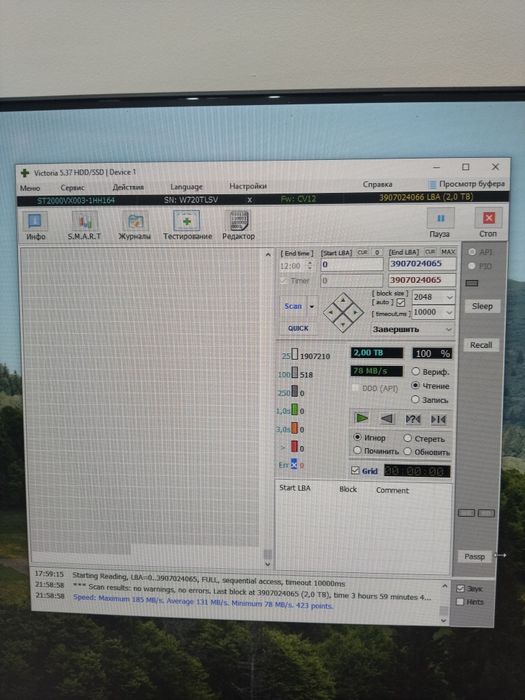Image resolution: width=525 pixels, height=700 pixels.
Task: Select random access scan mode icon
Action: tap(412, 419)
